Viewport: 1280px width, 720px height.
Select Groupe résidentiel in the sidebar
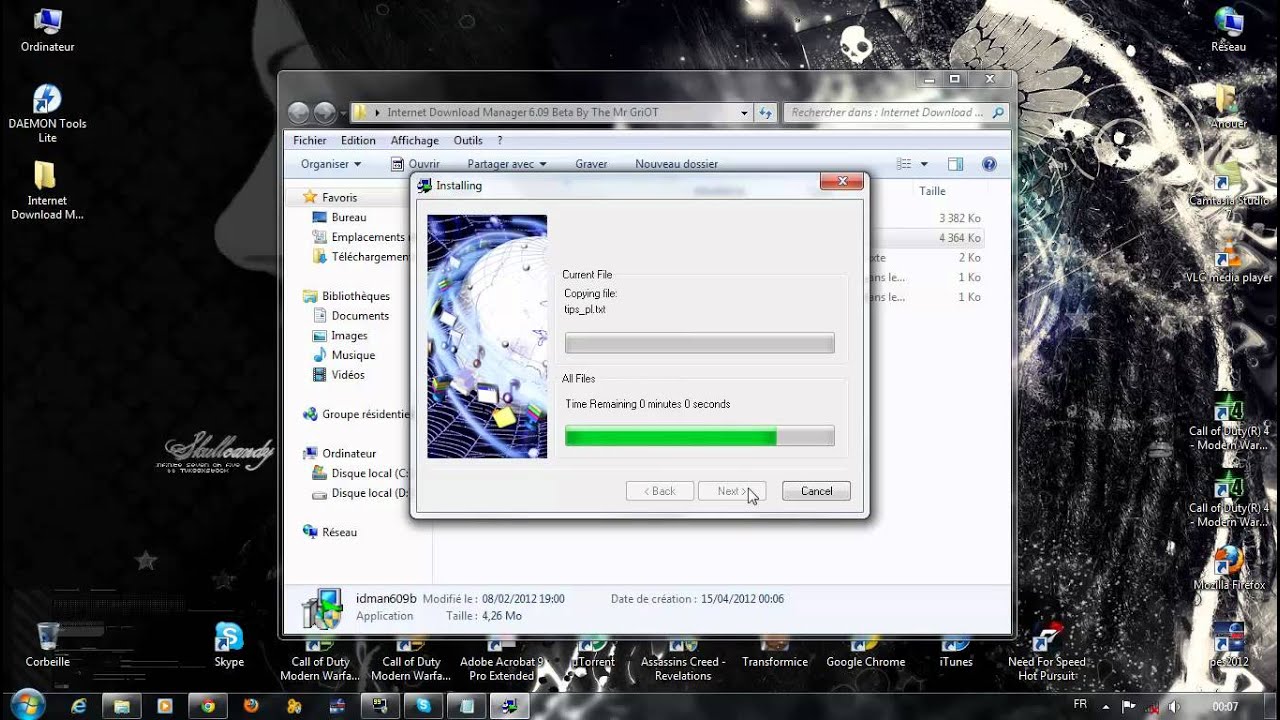click(356, 414)
